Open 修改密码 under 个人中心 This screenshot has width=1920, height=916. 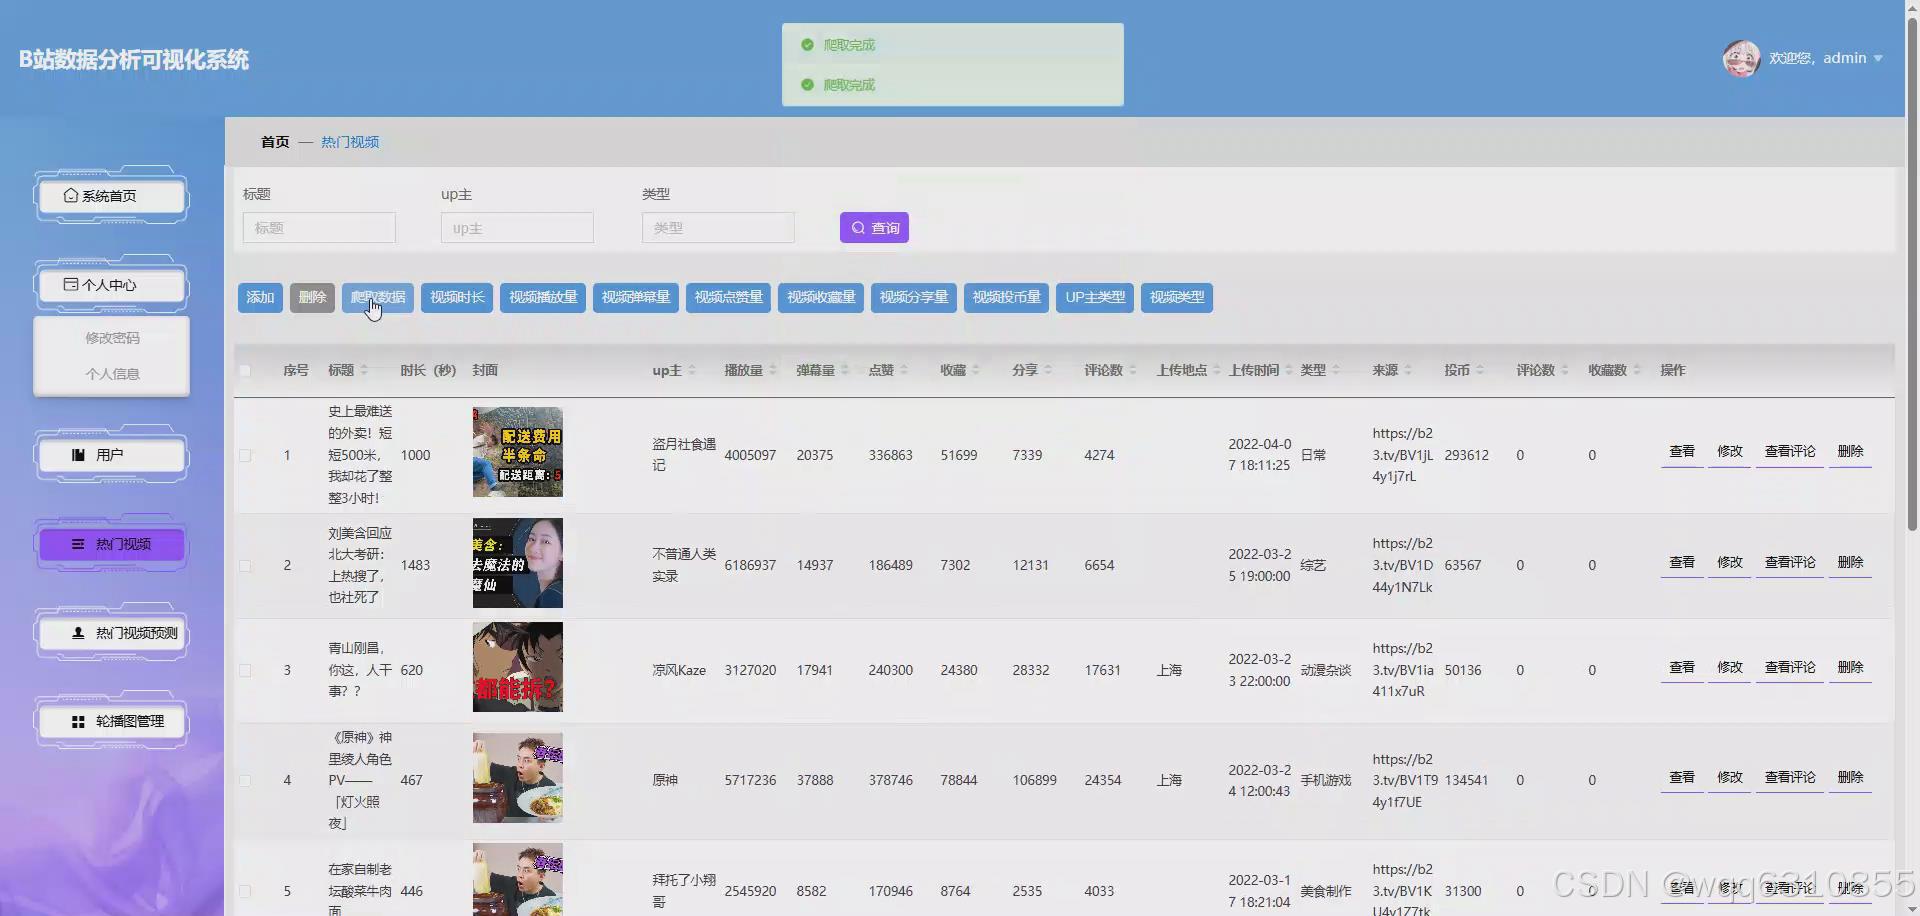112,338
